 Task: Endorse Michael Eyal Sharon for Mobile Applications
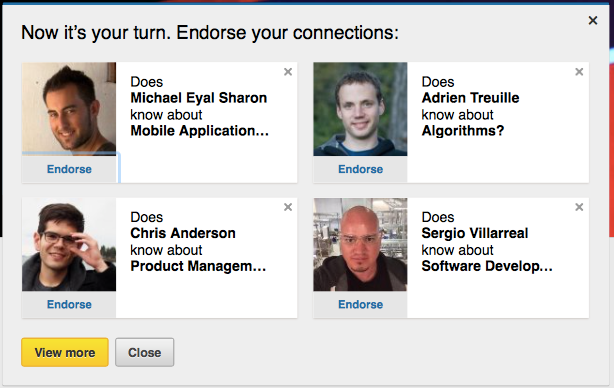click(x=69, y=169)
